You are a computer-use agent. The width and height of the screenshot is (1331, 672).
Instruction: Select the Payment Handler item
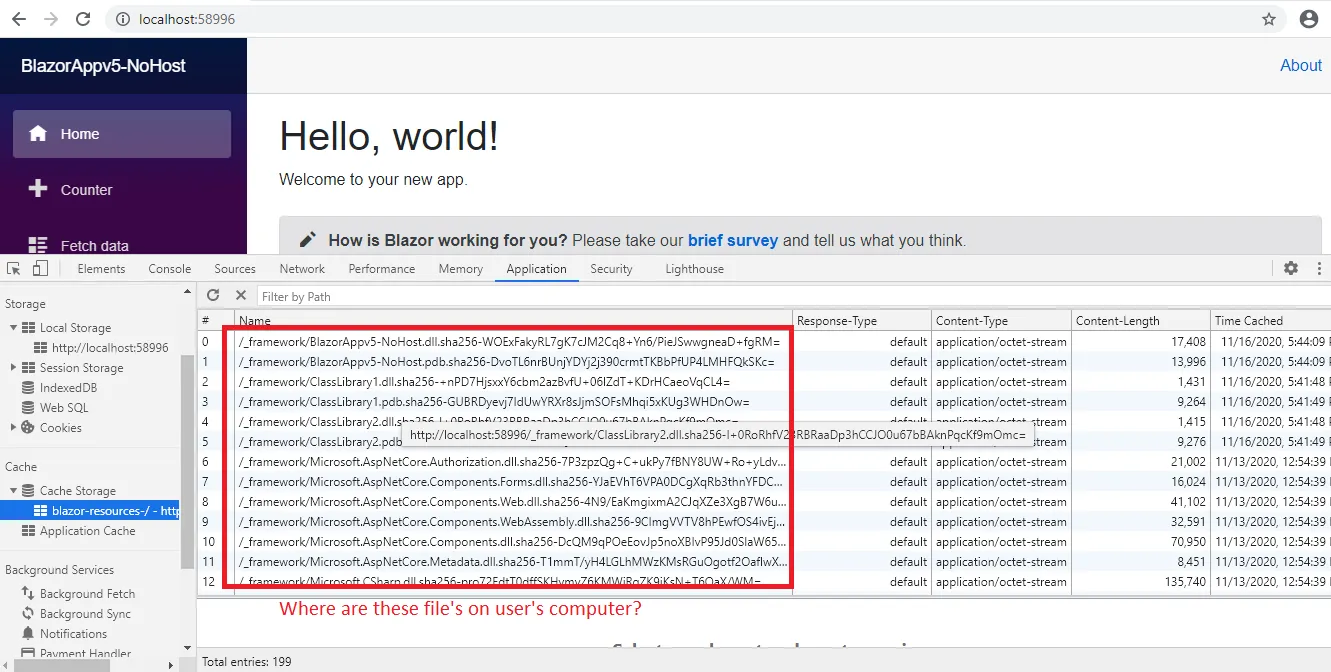tap(85, 654)
